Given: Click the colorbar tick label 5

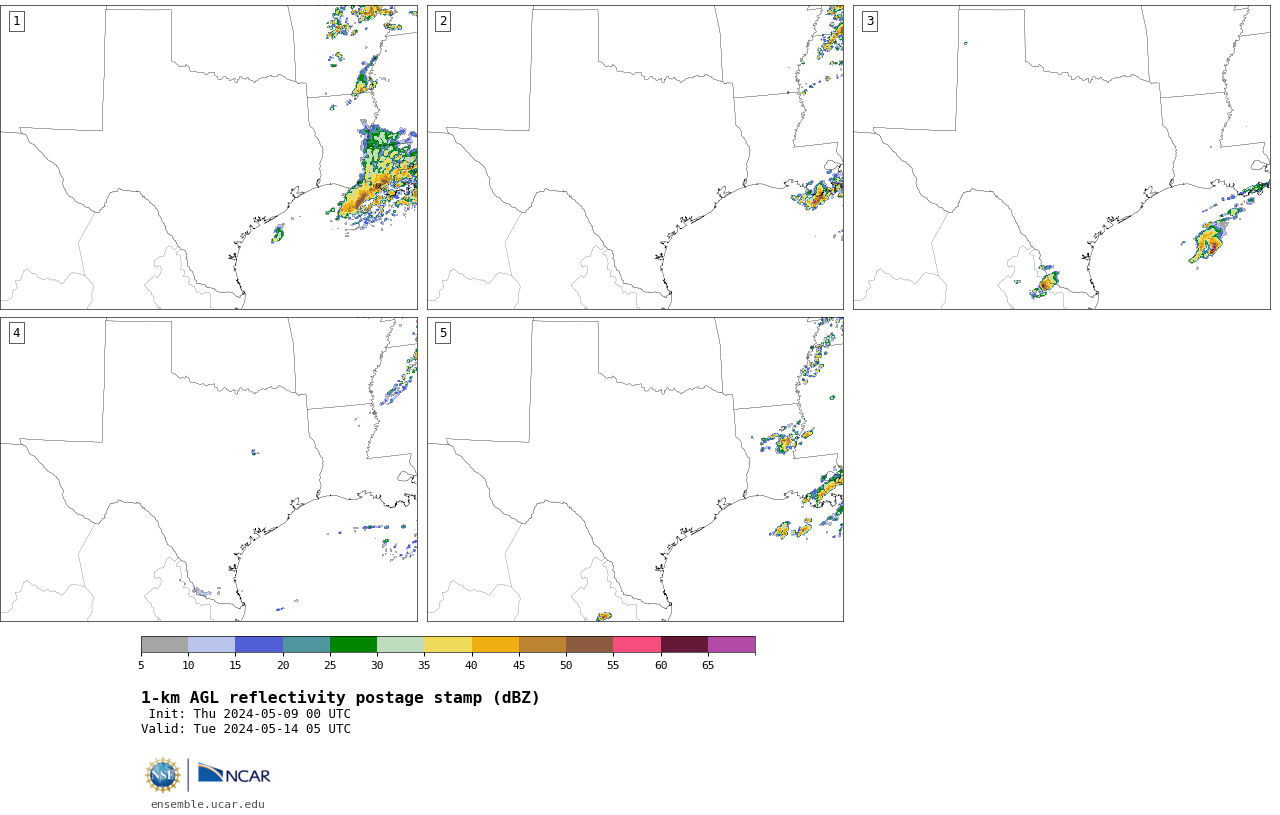Looking at the screenshot, I should tap(141, 665).
